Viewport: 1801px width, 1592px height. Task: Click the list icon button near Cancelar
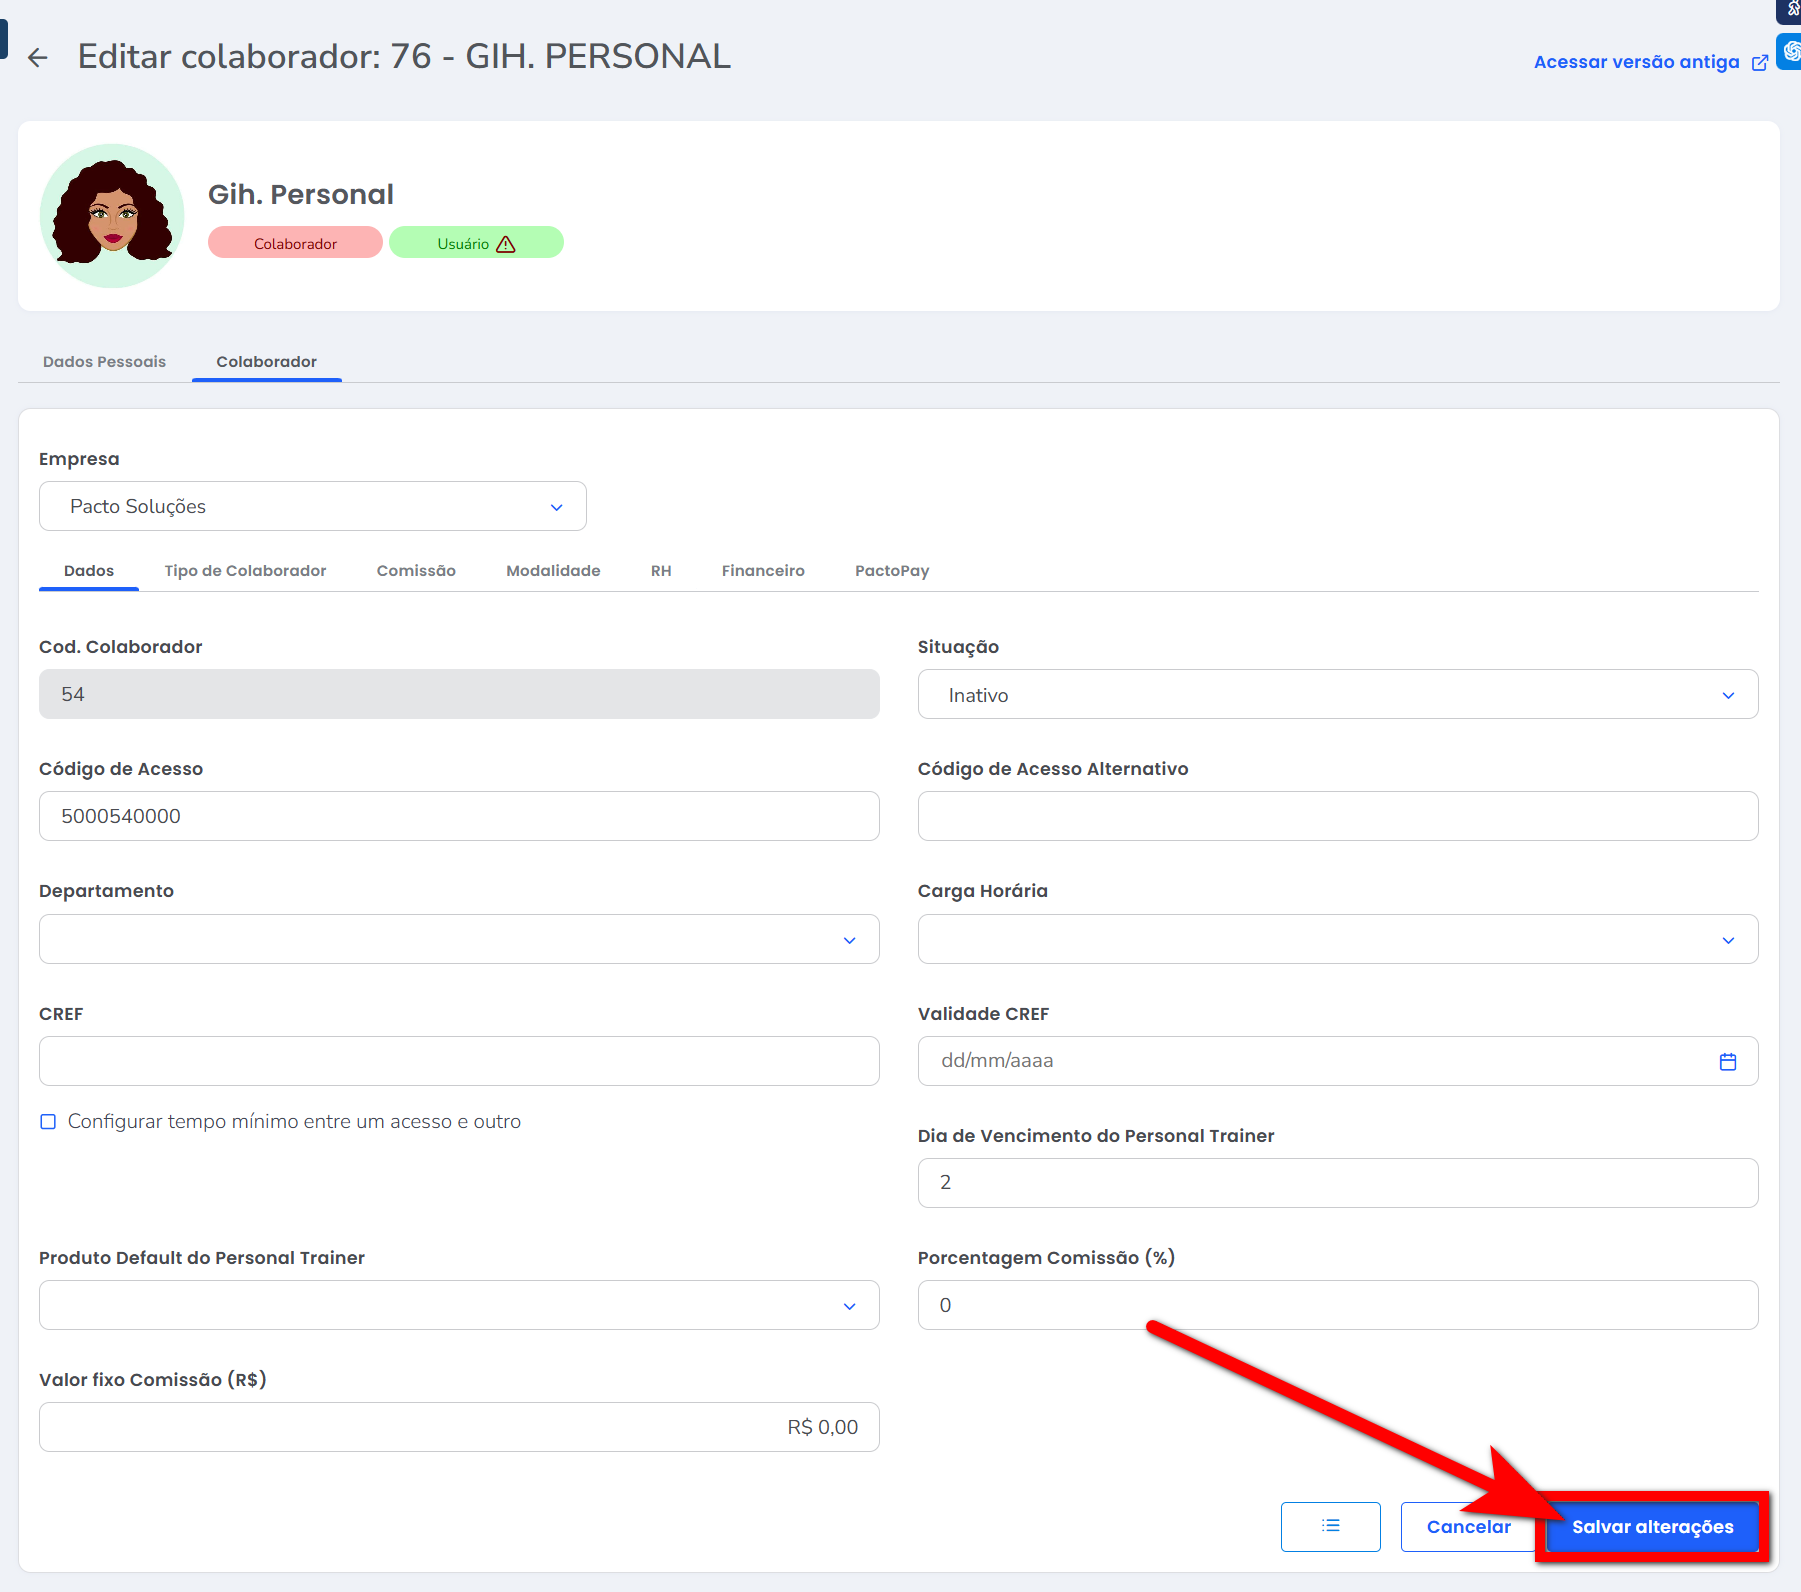[1330, 1526]
